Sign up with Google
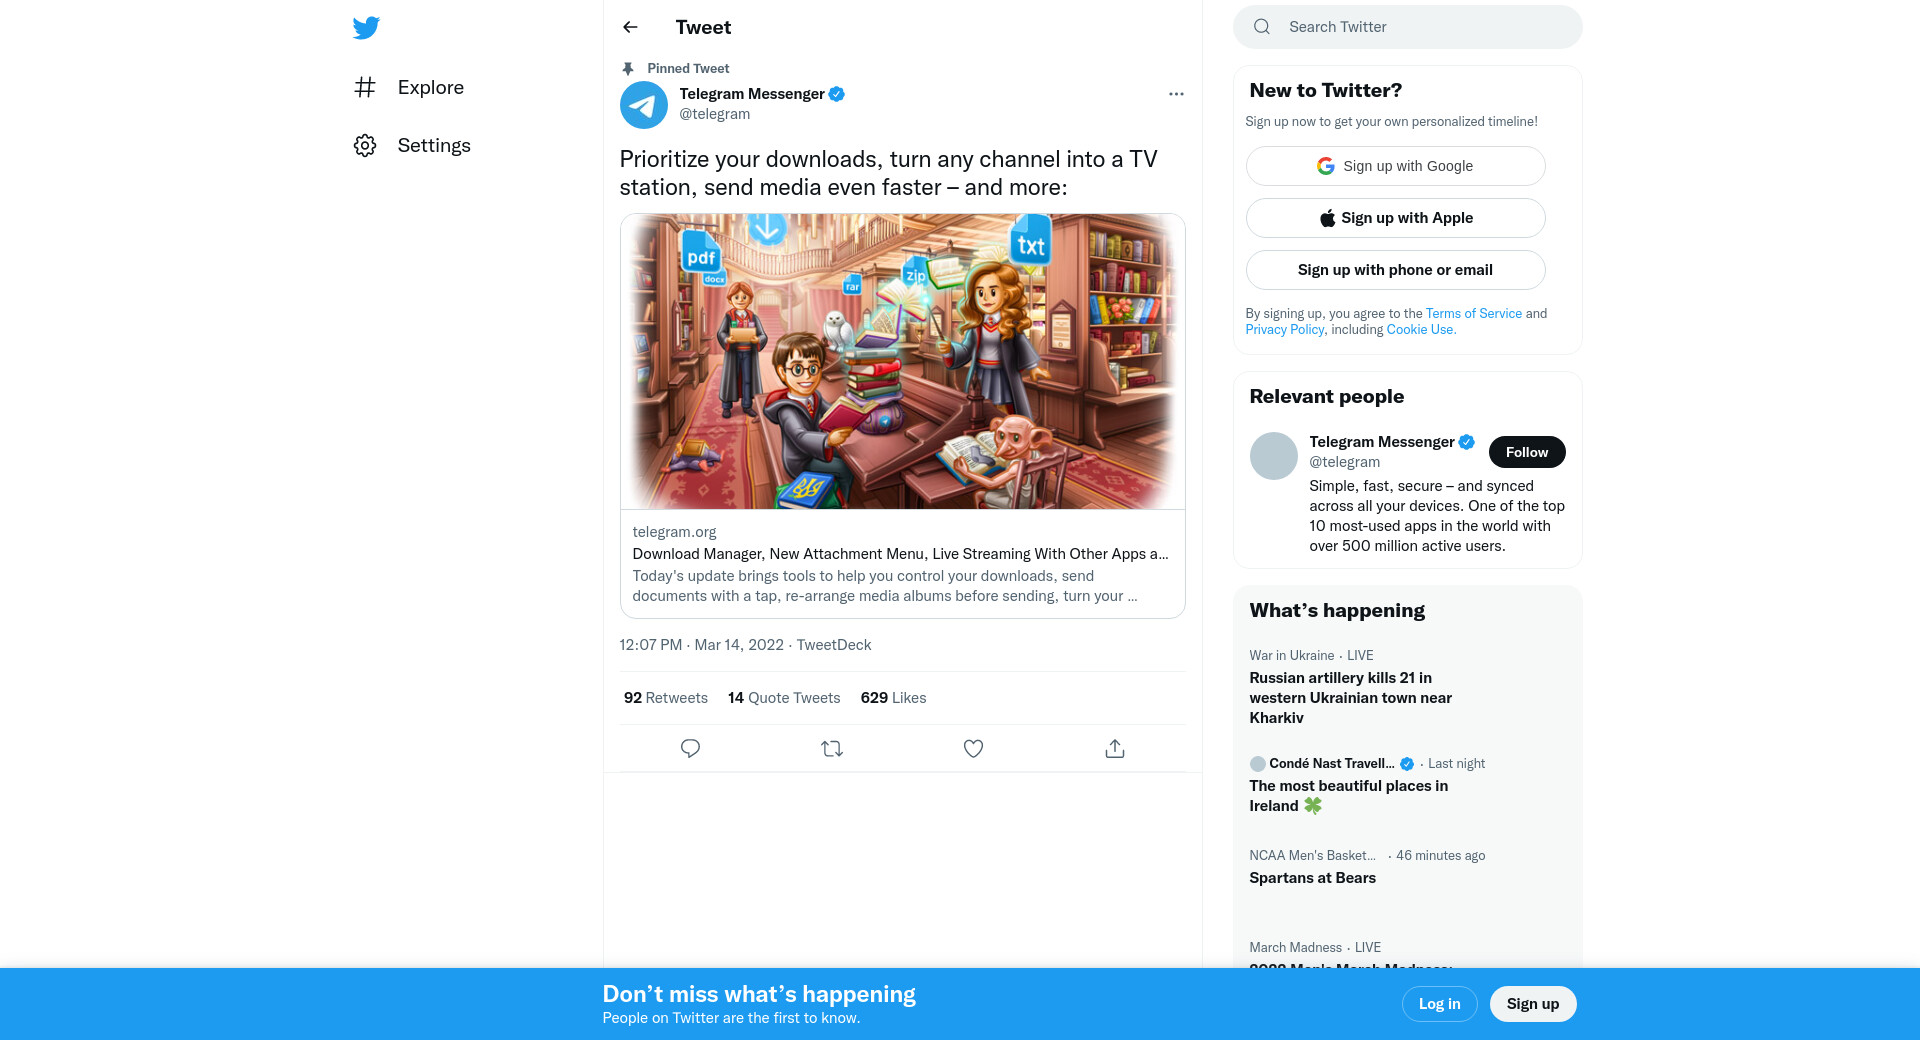 click(1395, 166)
